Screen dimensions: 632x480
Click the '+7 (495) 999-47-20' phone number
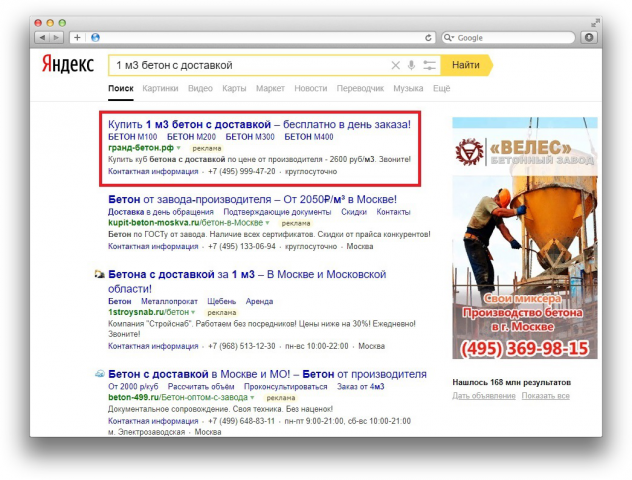click(x=241, y=171)
